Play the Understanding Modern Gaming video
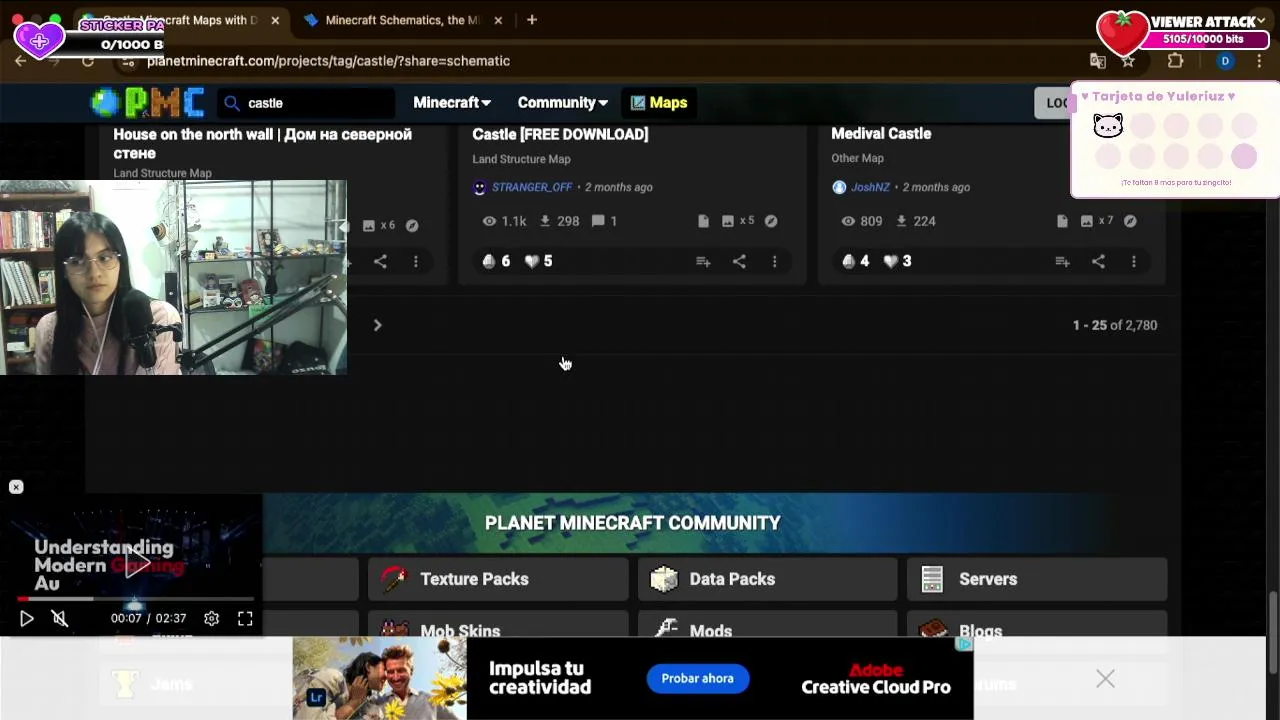This screenshot has width=1280, height=720. [138, 564]
